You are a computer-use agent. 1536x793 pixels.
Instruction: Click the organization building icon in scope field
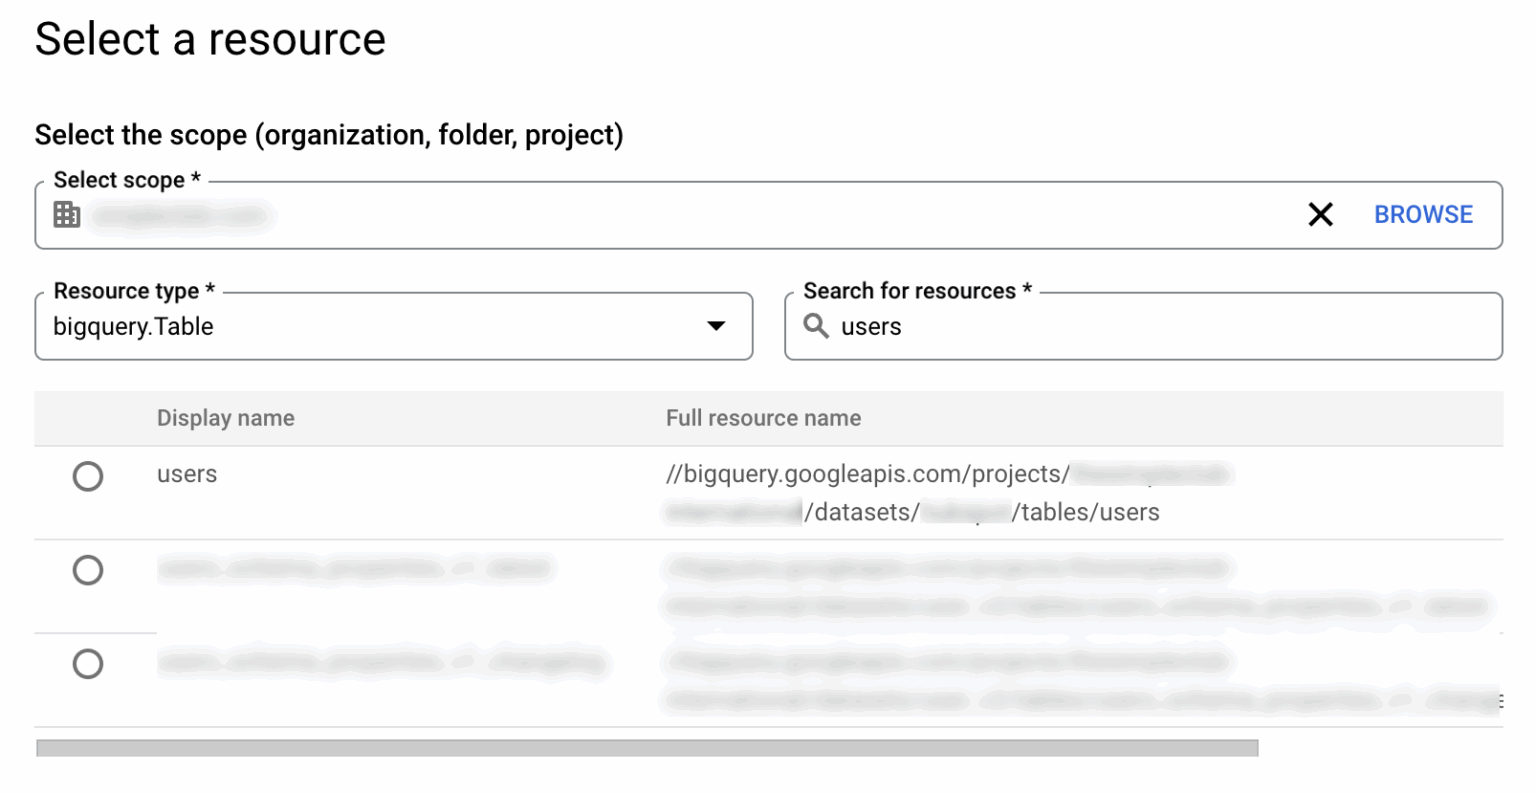point(66,214)
